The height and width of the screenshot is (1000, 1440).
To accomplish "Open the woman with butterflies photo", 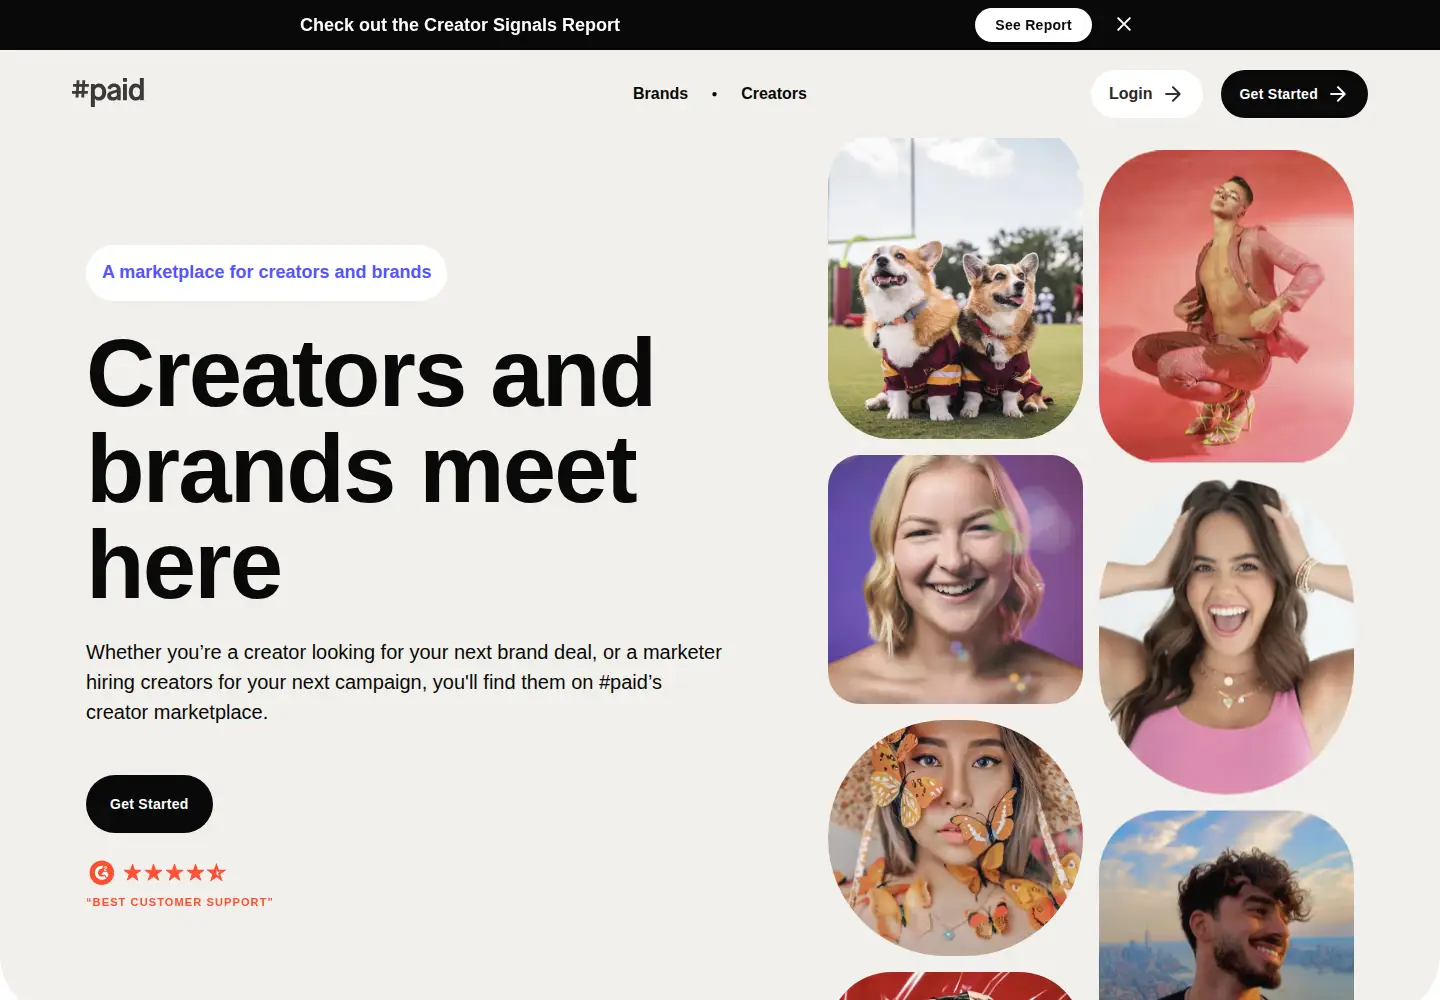I will [955, 838].
